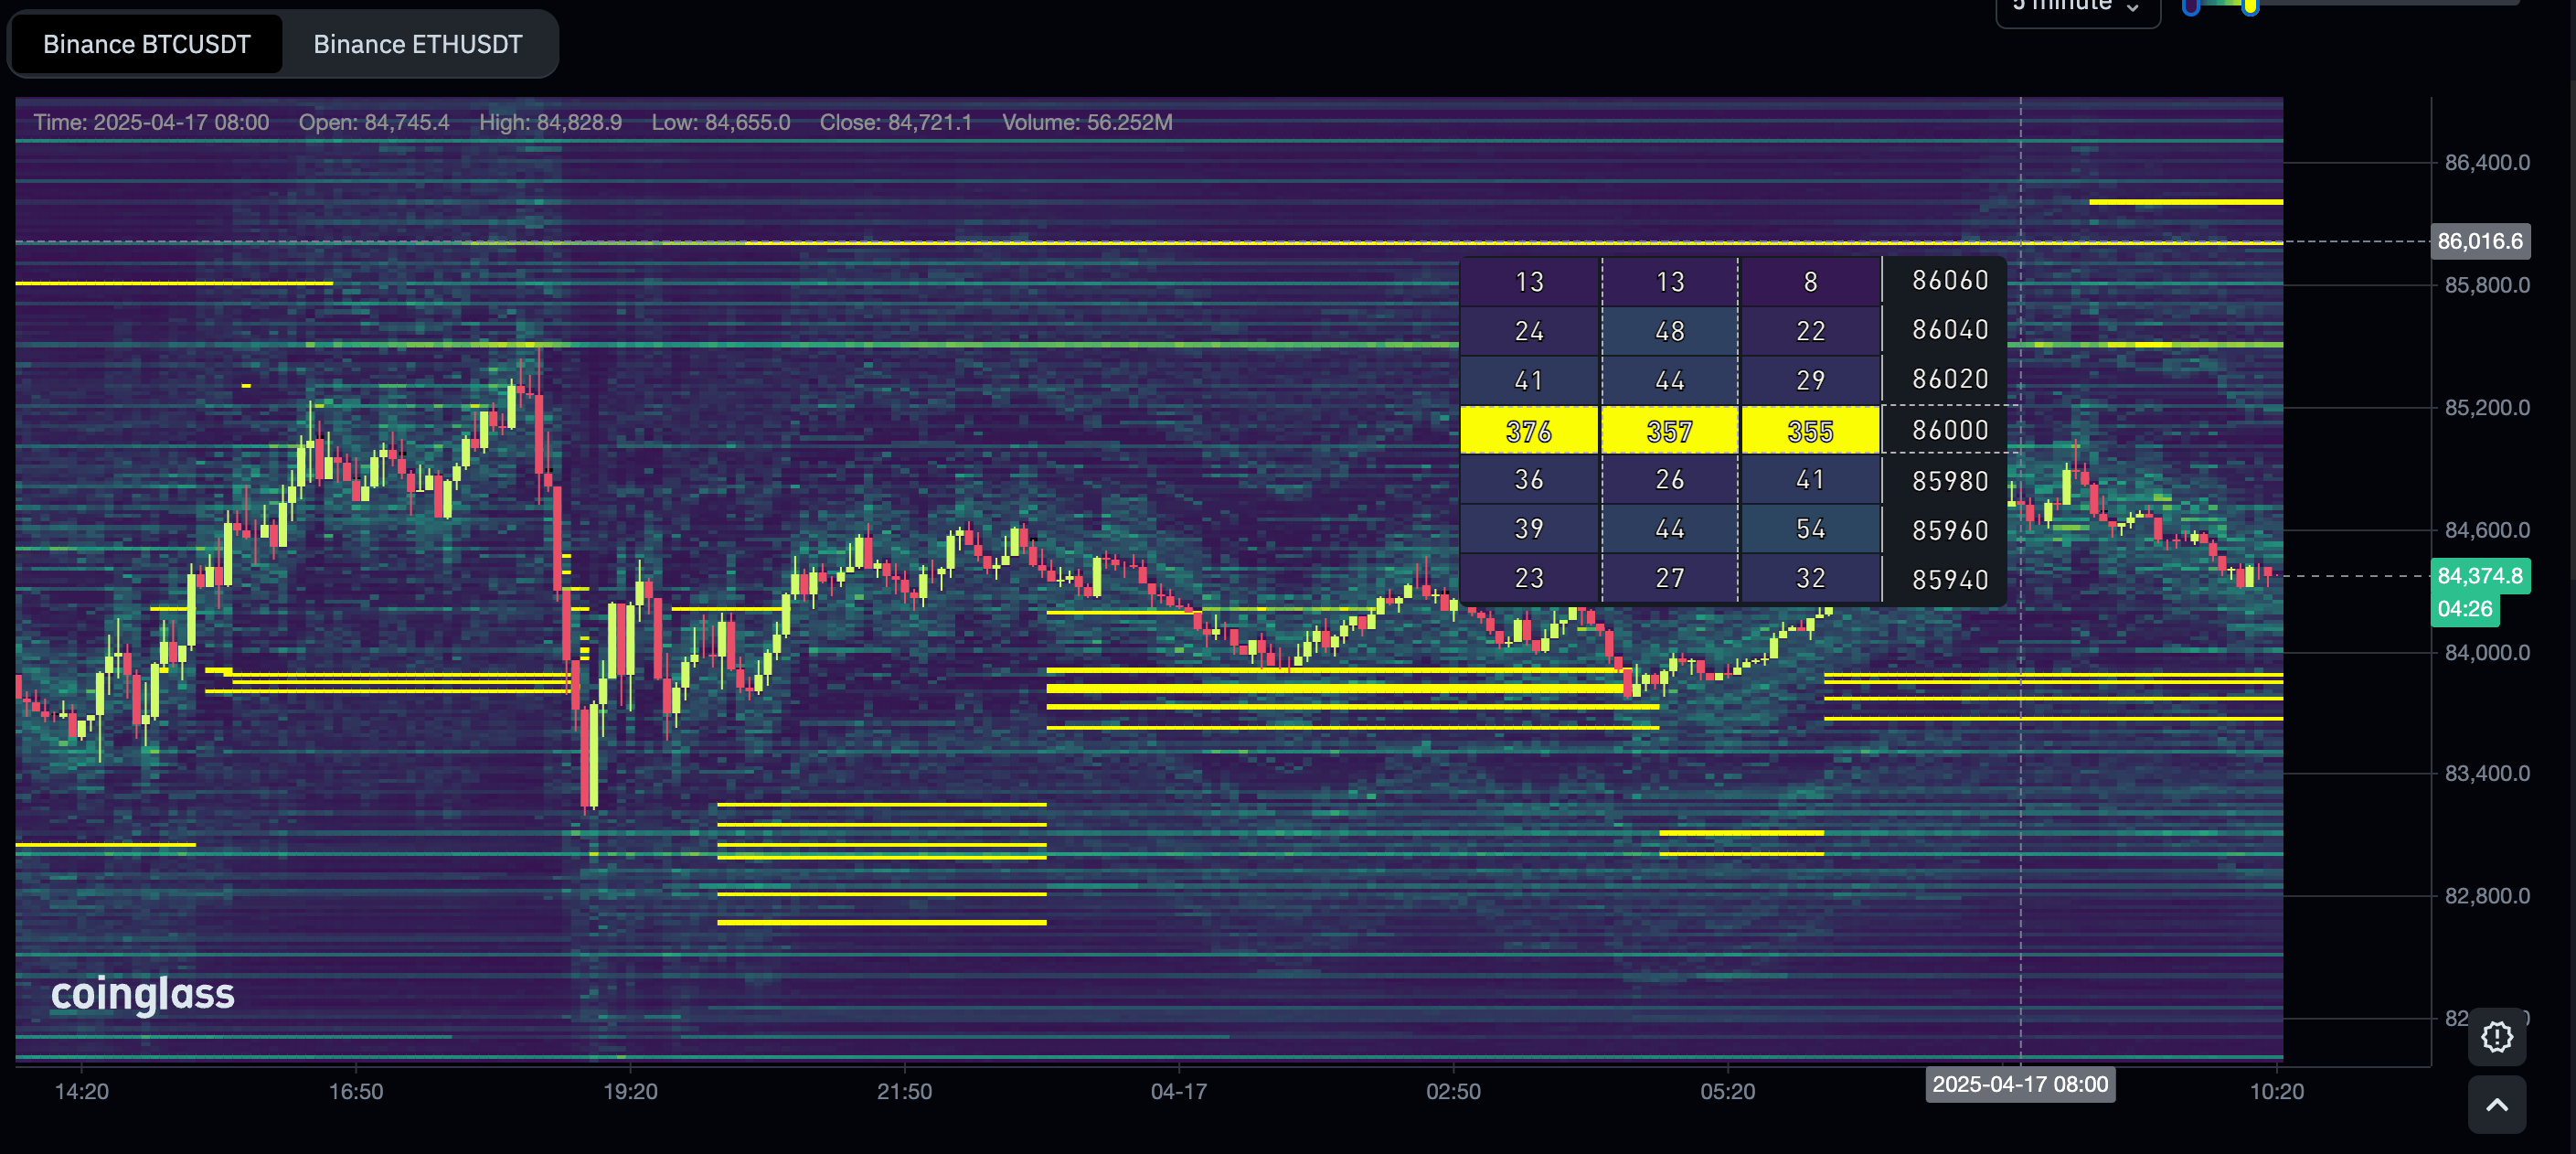2576x1154 pixels.
Task: Click the 86,400.0 price axis label
Action: tap(2486, 163)
